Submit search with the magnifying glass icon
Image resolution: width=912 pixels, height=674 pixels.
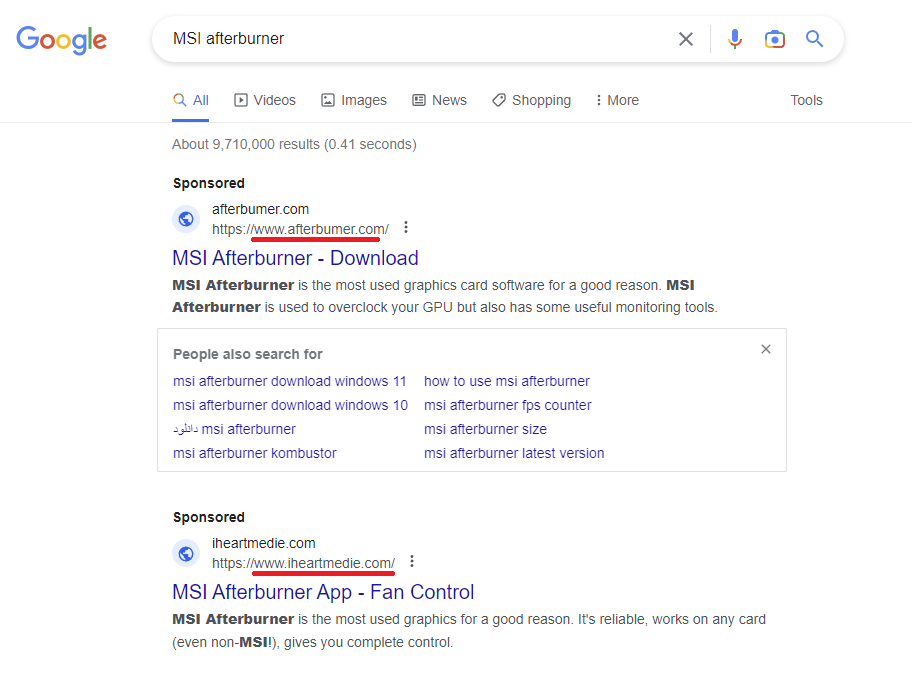coord(814,39)
